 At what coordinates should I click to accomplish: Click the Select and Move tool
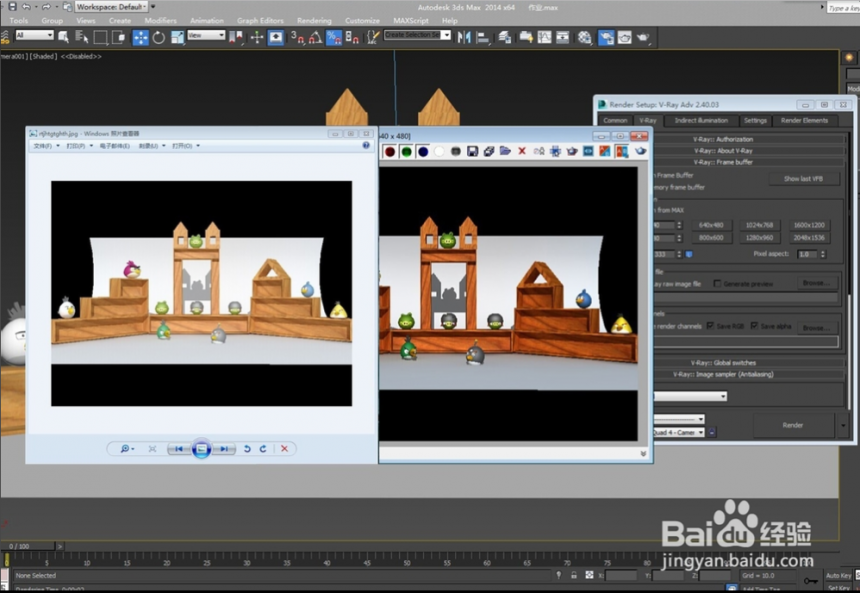[x=140, y=37]
